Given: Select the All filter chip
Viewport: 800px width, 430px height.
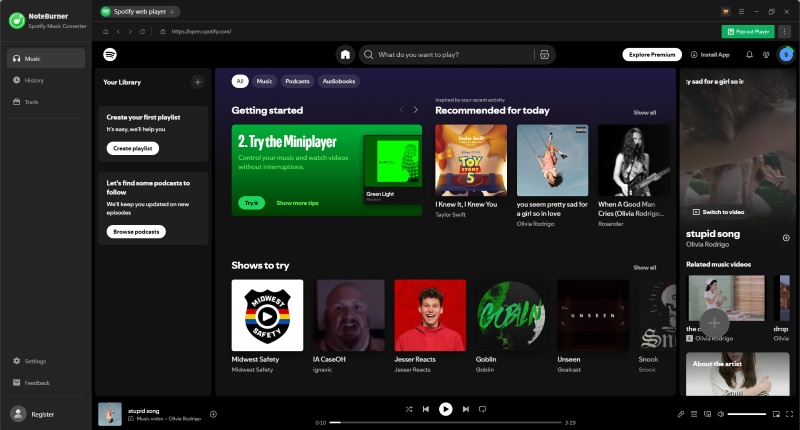Looking at the screenshot, I should coord(240,81).
